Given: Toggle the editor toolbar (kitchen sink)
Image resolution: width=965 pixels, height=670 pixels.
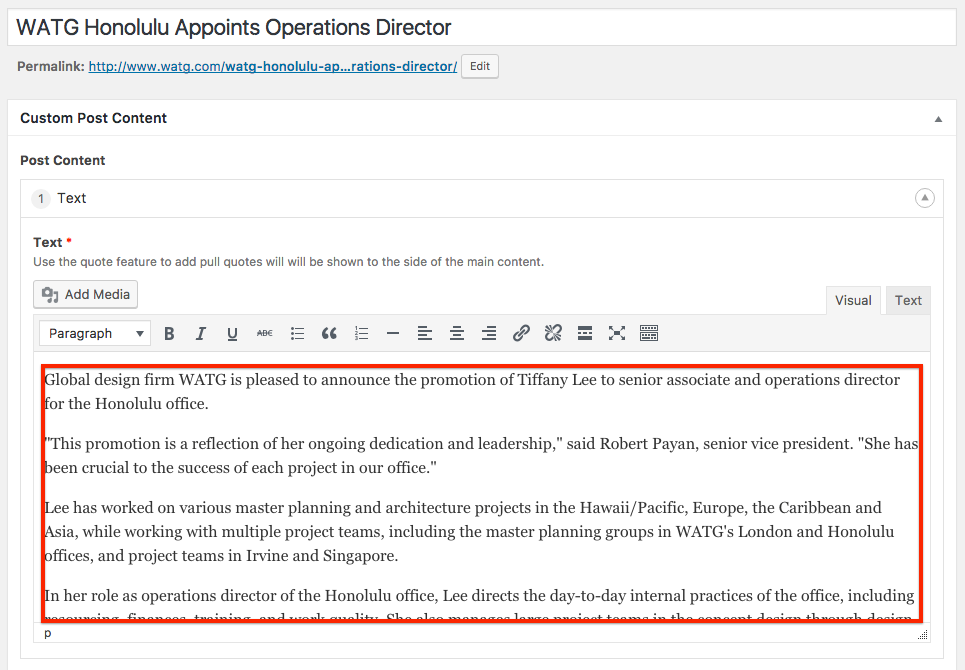Looking at the screenshot, I should pos(649,334).
